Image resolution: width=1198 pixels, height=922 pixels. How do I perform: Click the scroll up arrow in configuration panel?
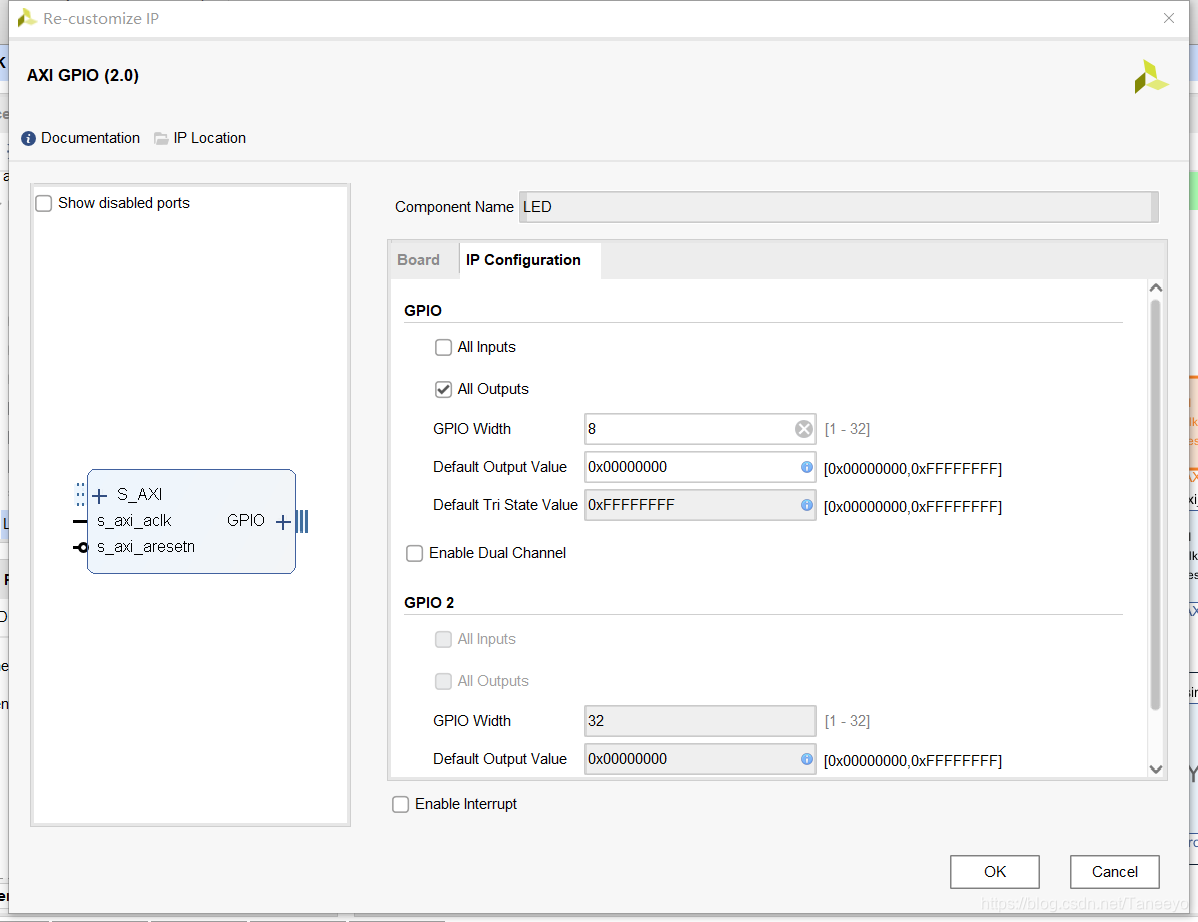coord(1156,288)
